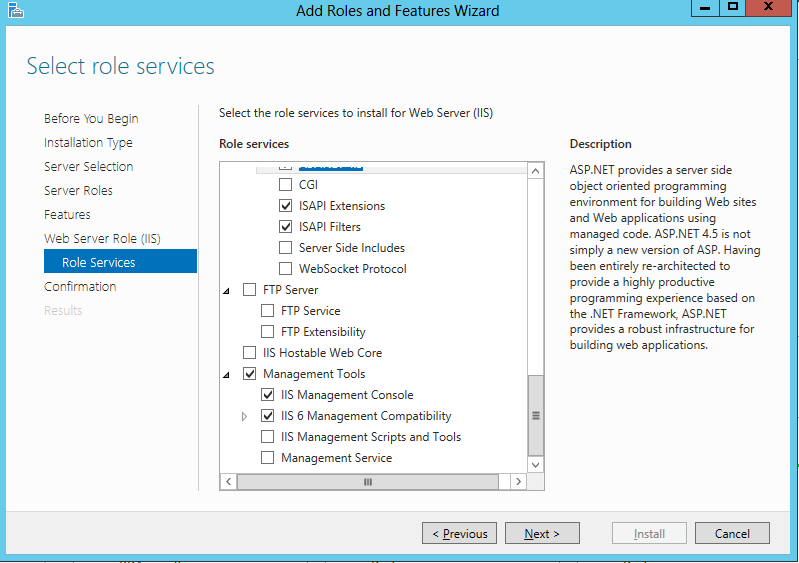Click the wizard icon in the title bar
Screen dimensions: 799x563
(x=15, y=10)
